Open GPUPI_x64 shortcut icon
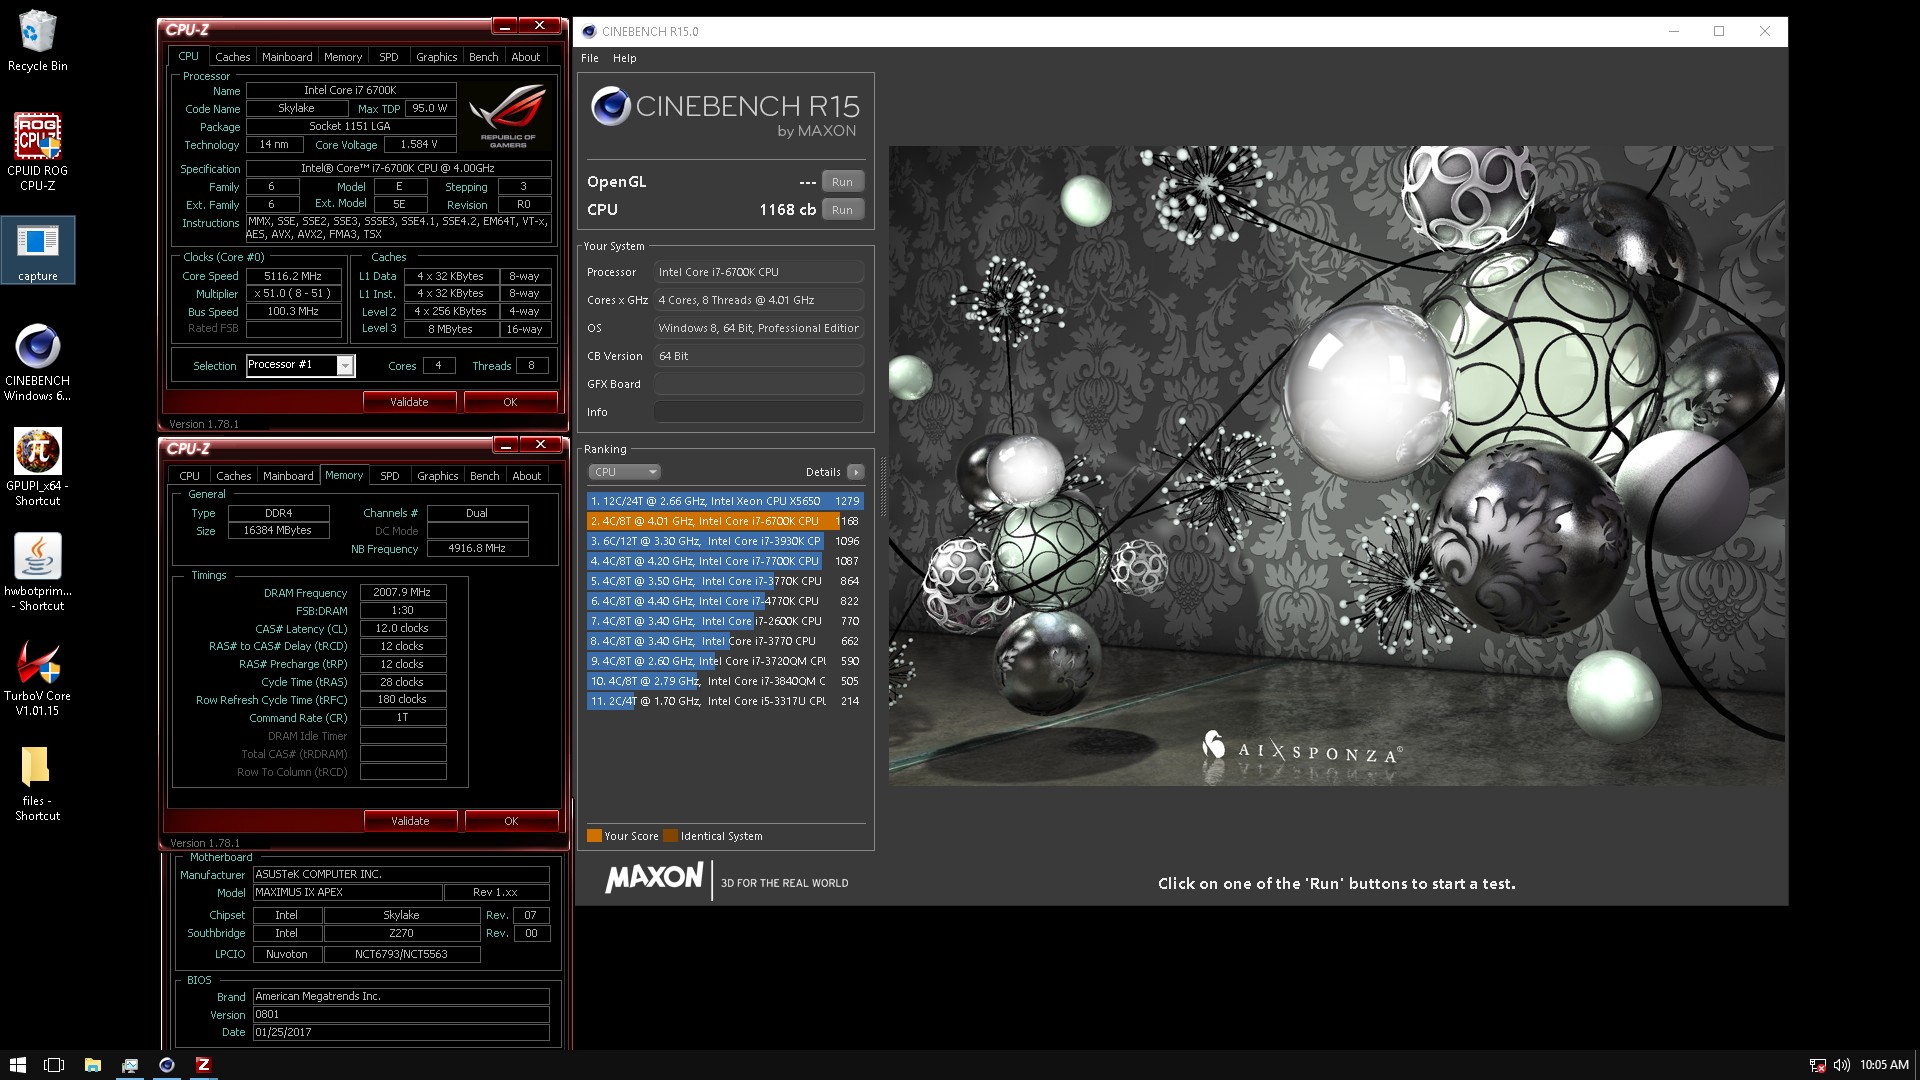The image size is (1920, 1080). click(x=37, y=467)
